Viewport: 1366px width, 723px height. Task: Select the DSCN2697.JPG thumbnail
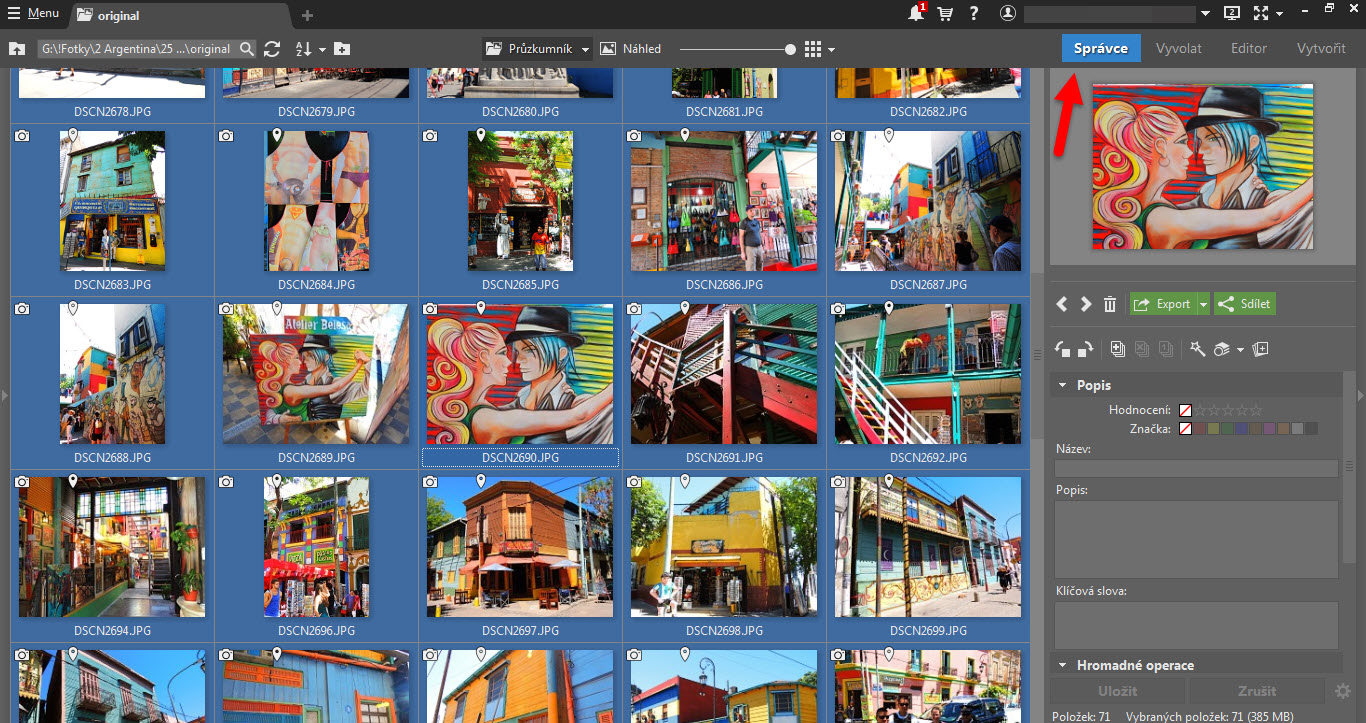point(520,546)
